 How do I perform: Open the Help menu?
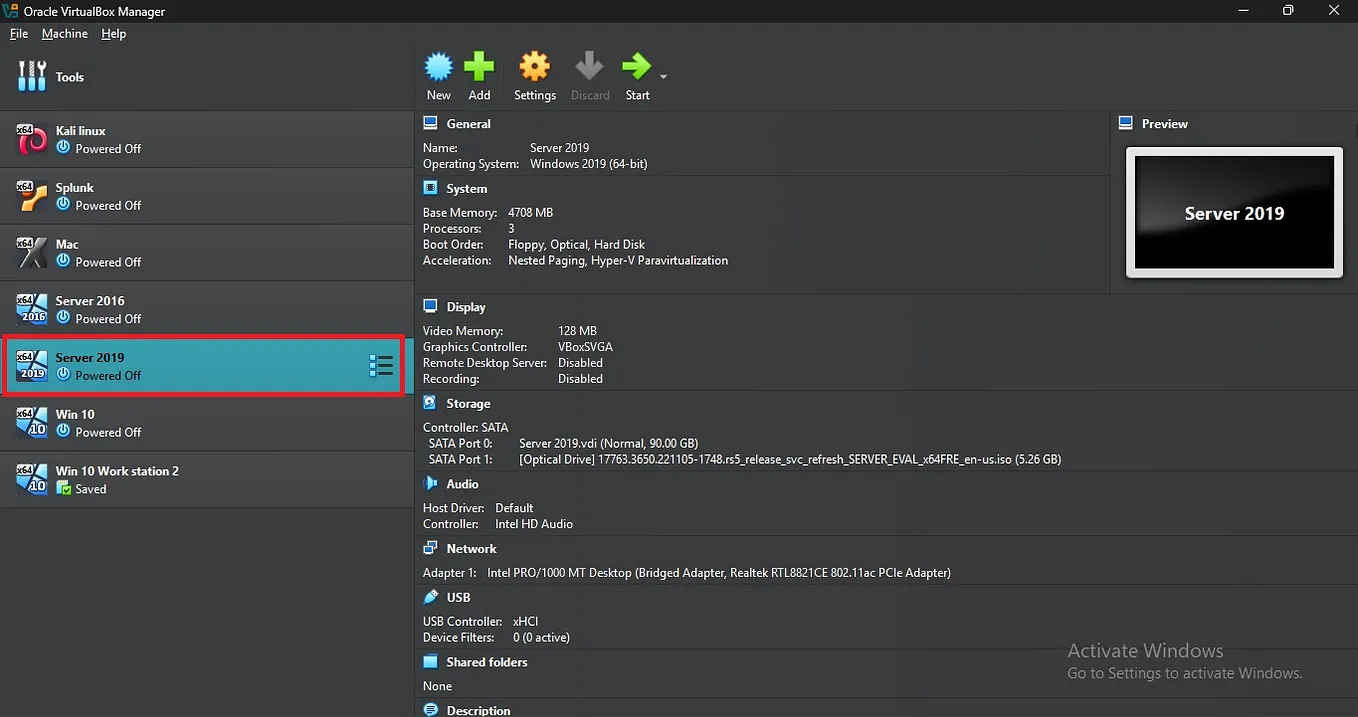(113, 33)
